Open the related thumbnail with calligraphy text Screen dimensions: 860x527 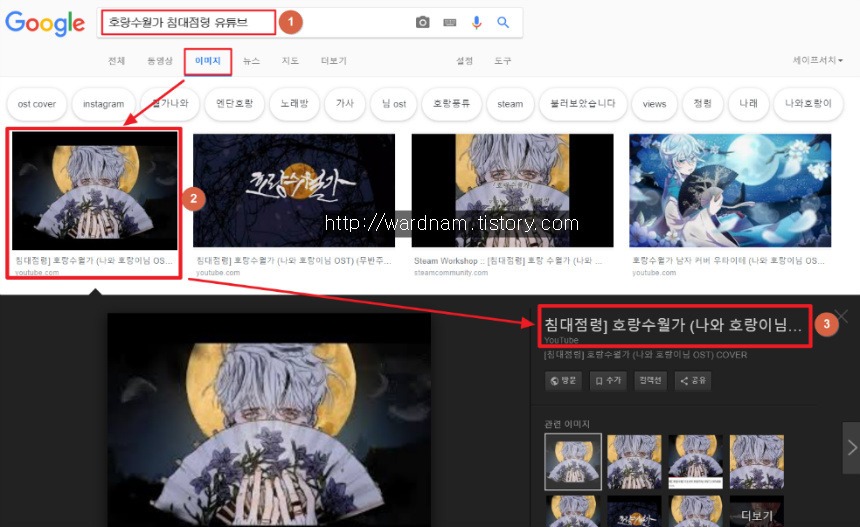[x=634, y=512]
